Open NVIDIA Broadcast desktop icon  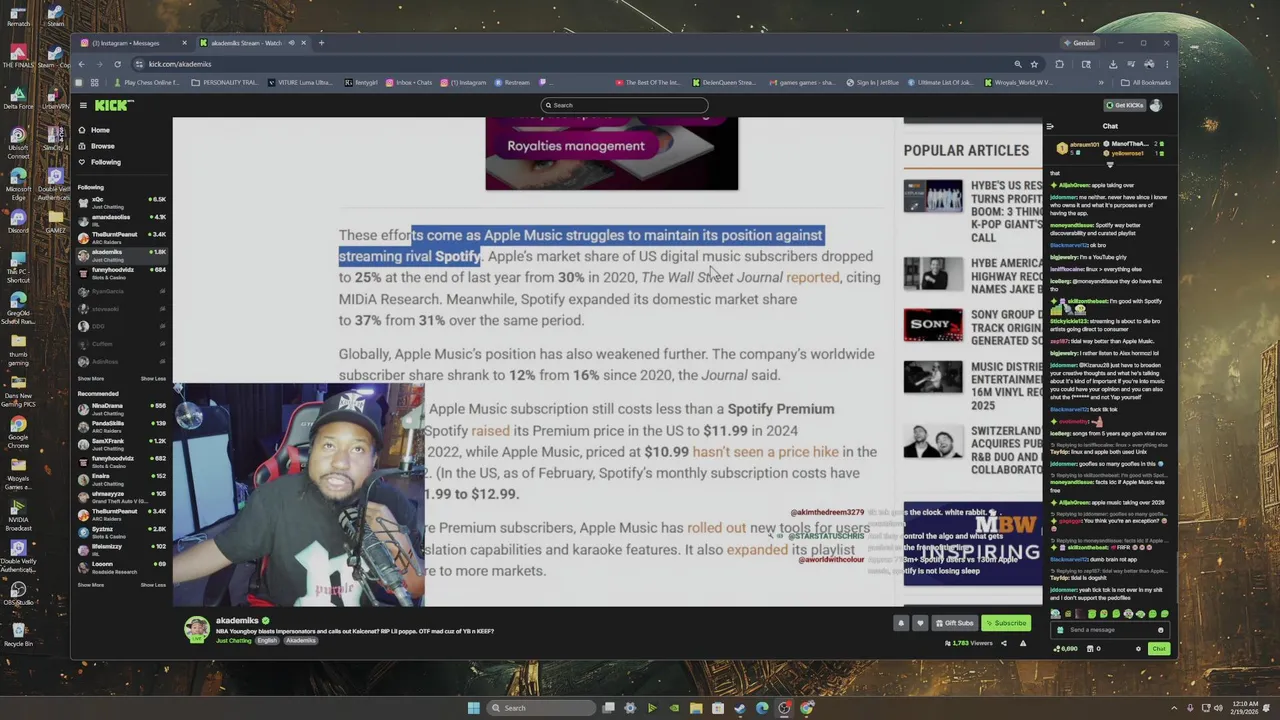point(18,514)
